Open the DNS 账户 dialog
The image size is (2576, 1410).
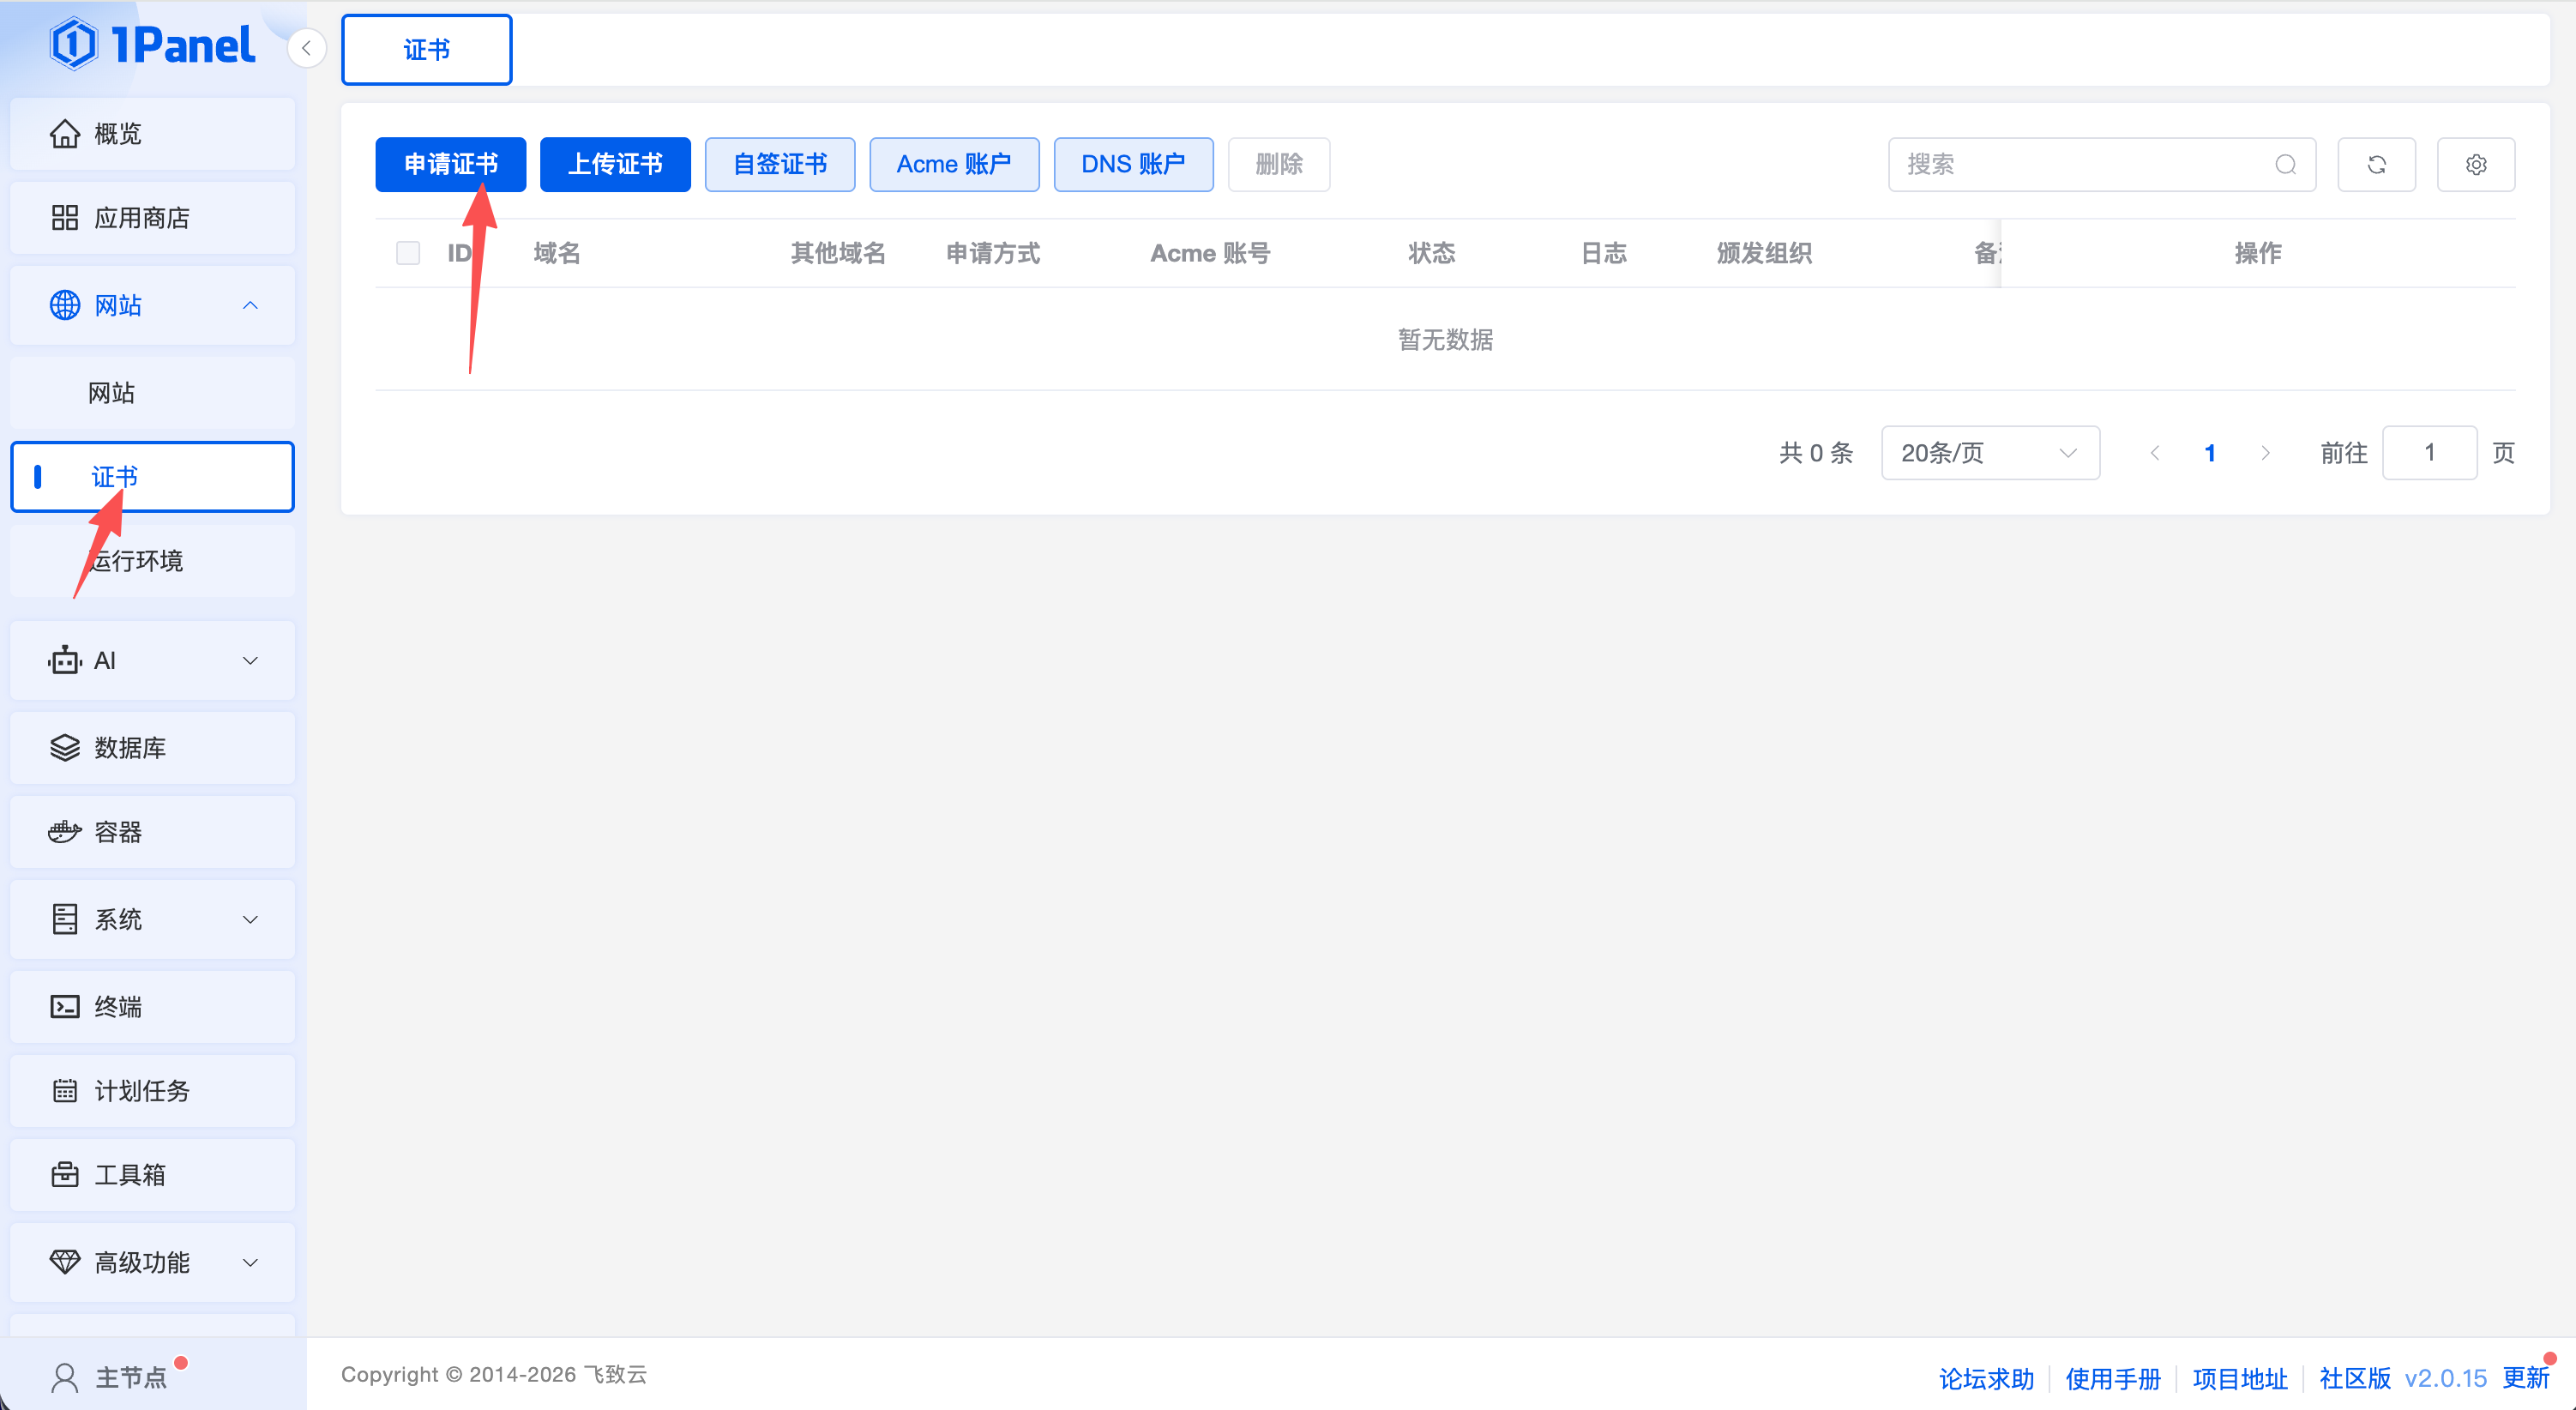1133,164
